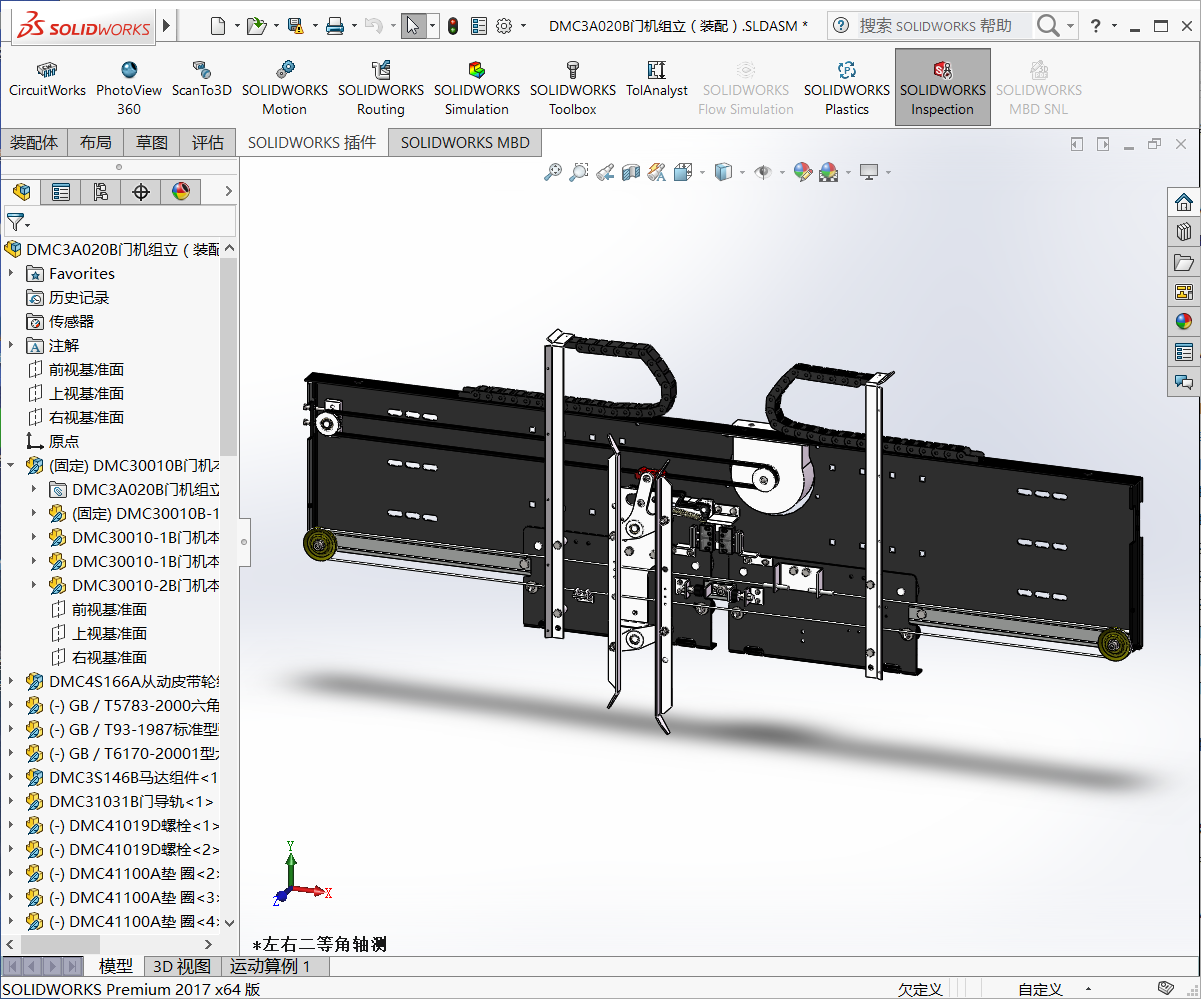Open Dynamic Annotation Views icon
The width and height of the screenshot is (1201, 999).
tap(657, 172)
